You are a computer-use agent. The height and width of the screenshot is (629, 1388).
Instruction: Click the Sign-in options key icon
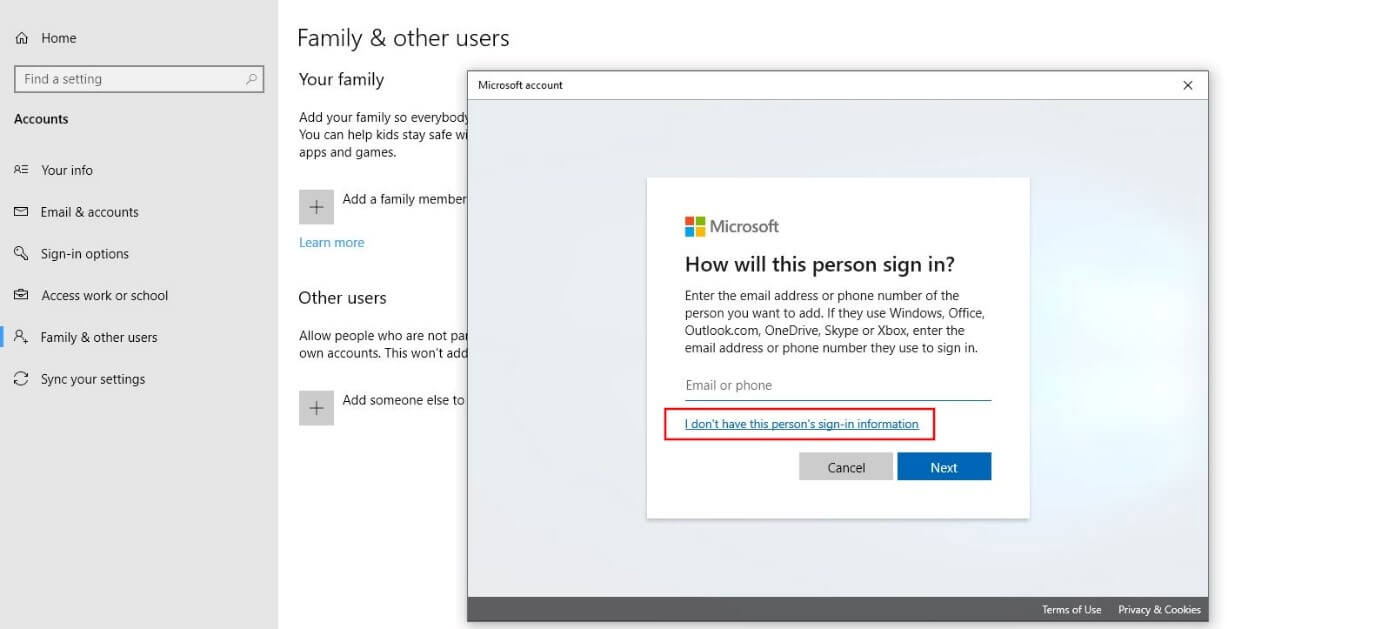tap(21, 254)
